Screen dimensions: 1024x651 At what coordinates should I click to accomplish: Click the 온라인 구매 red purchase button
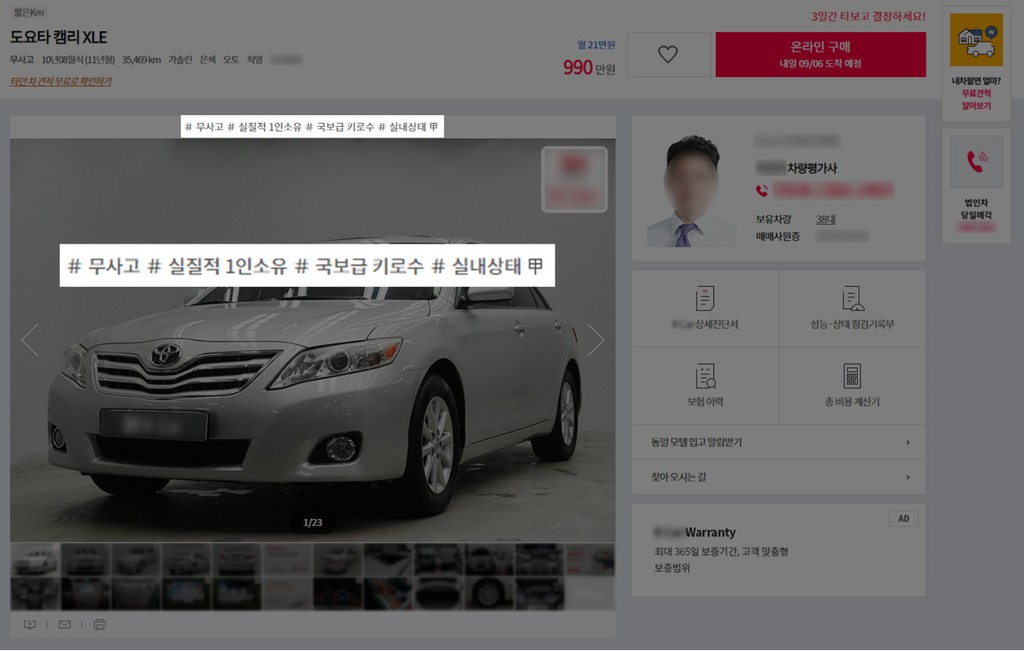point(820,54)
